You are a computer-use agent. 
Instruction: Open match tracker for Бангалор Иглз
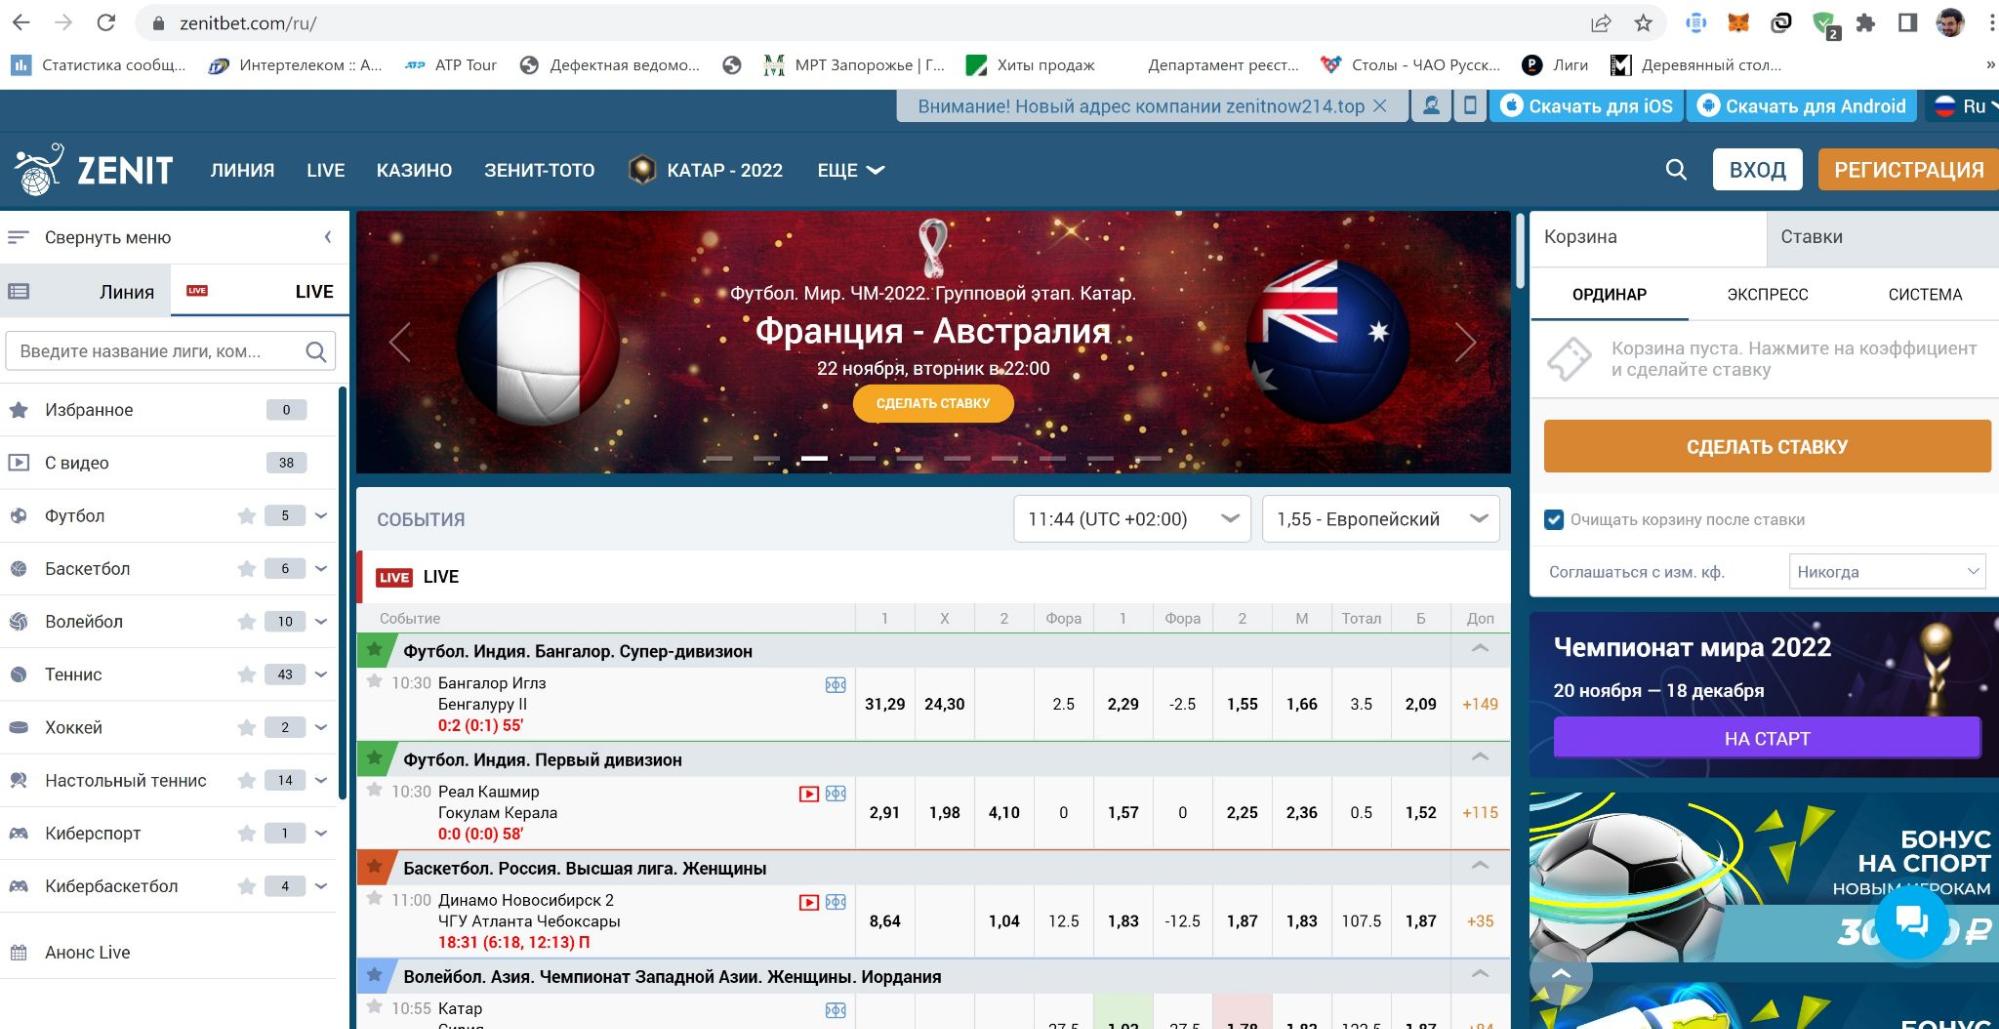pos(836,685)
